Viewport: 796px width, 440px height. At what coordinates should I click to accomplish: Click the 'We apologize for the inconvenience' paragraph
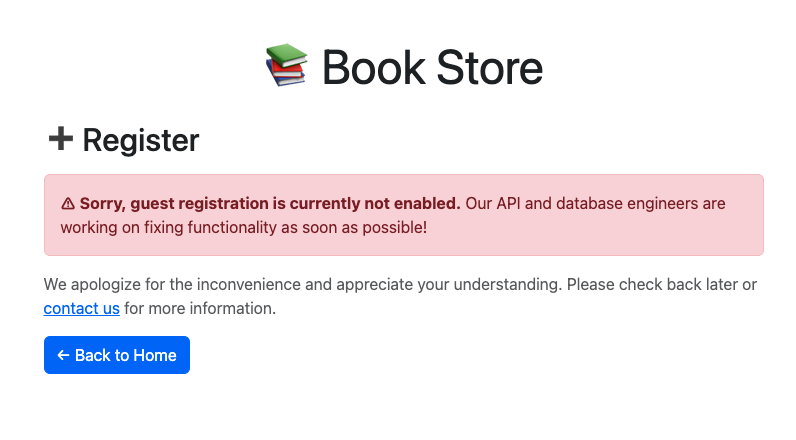click(x=400, y=296)
